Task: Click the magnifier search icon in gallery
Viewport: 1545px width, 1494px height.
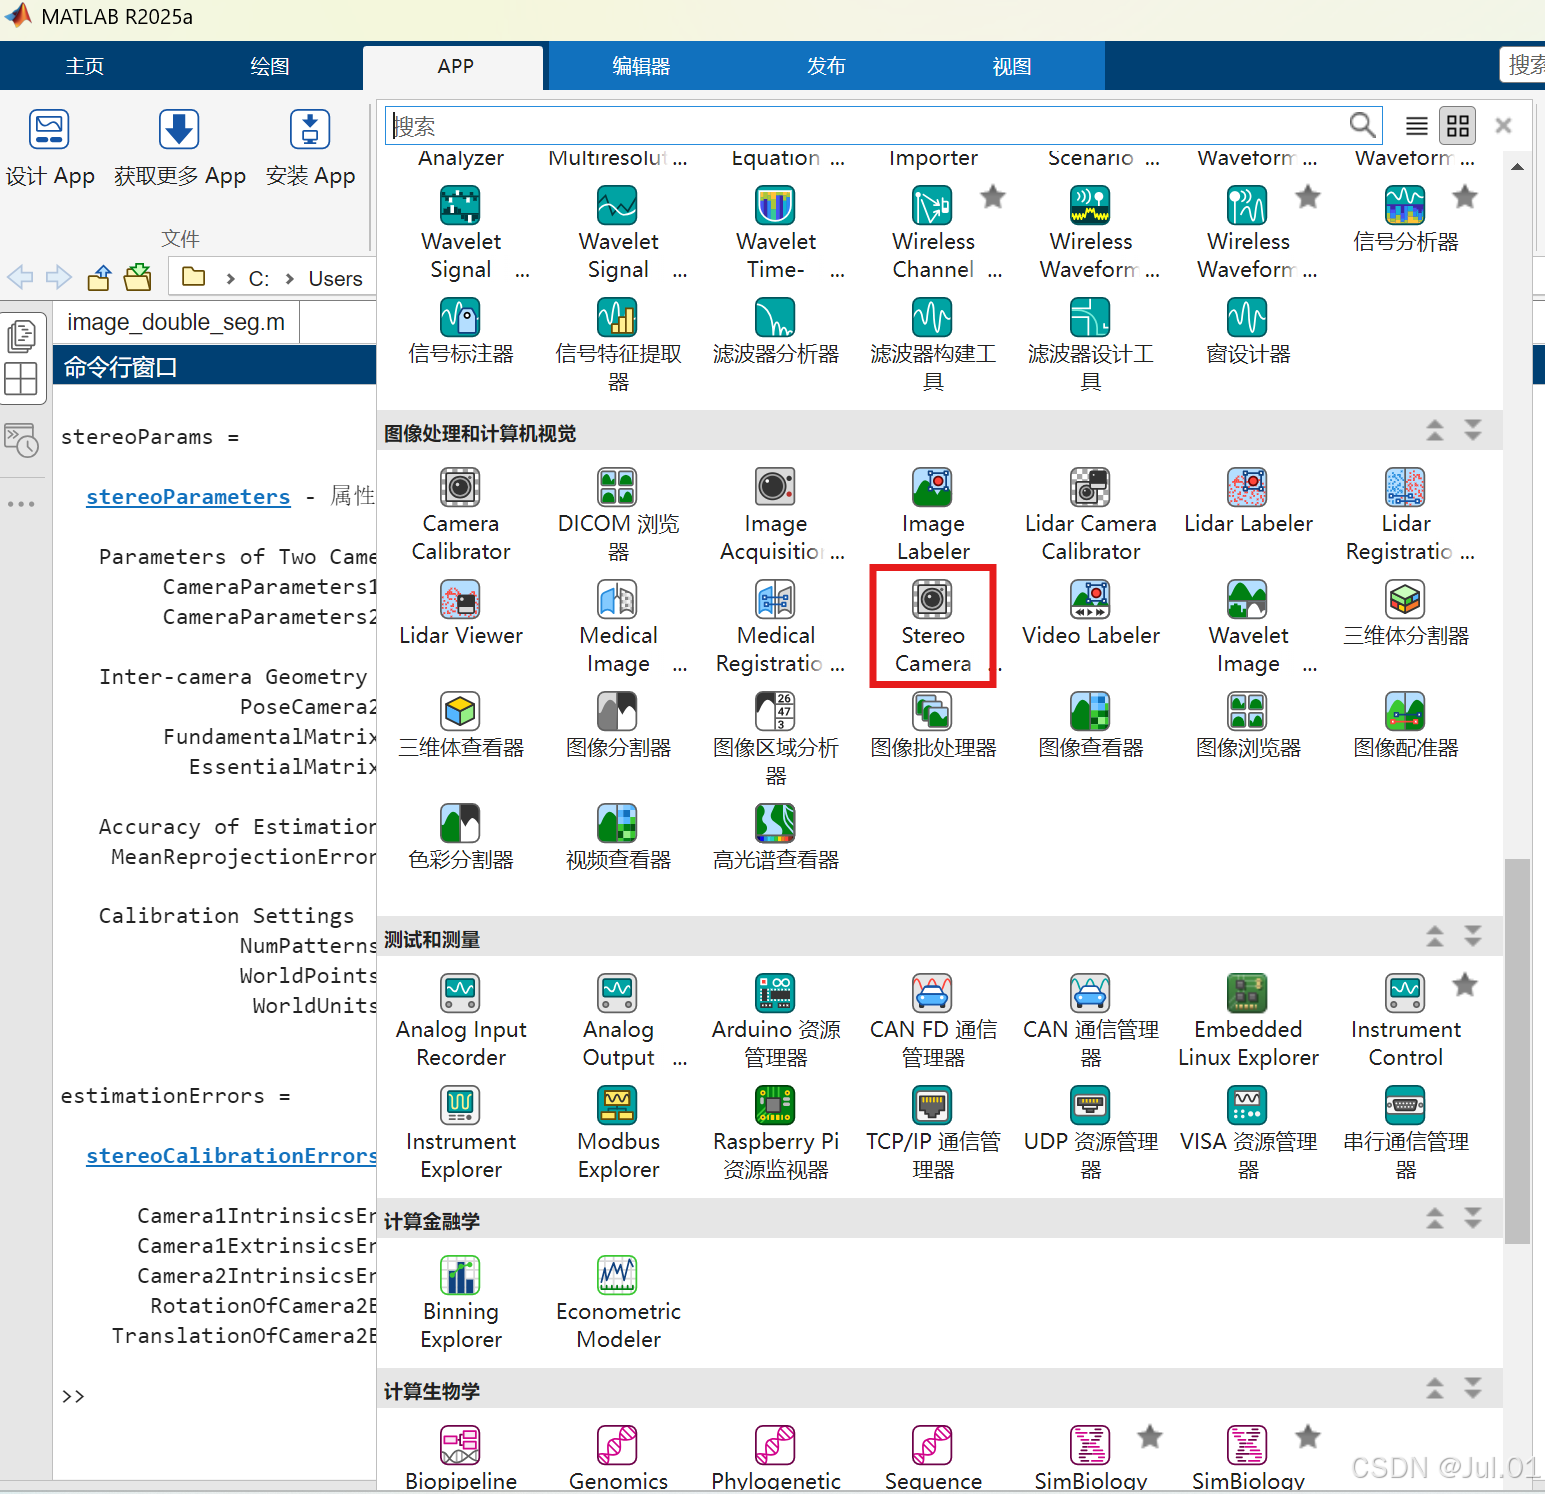Action: (1362, 125)
